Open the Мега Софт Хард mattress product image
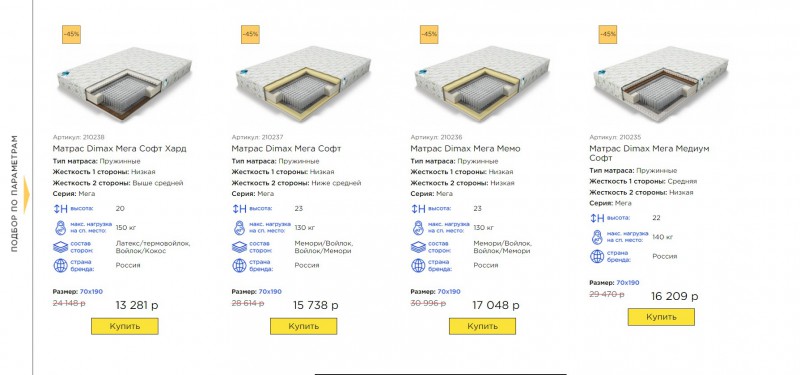This screenshot has width=800, height=375. (124, 83)
